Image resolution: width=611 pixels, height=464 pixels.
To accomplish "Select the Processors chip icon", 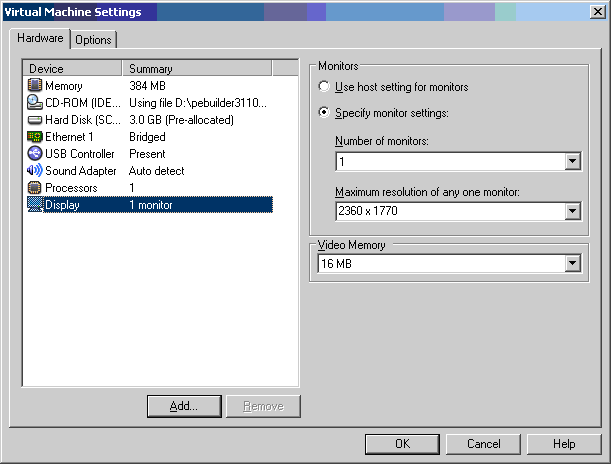I will [35, 188].
